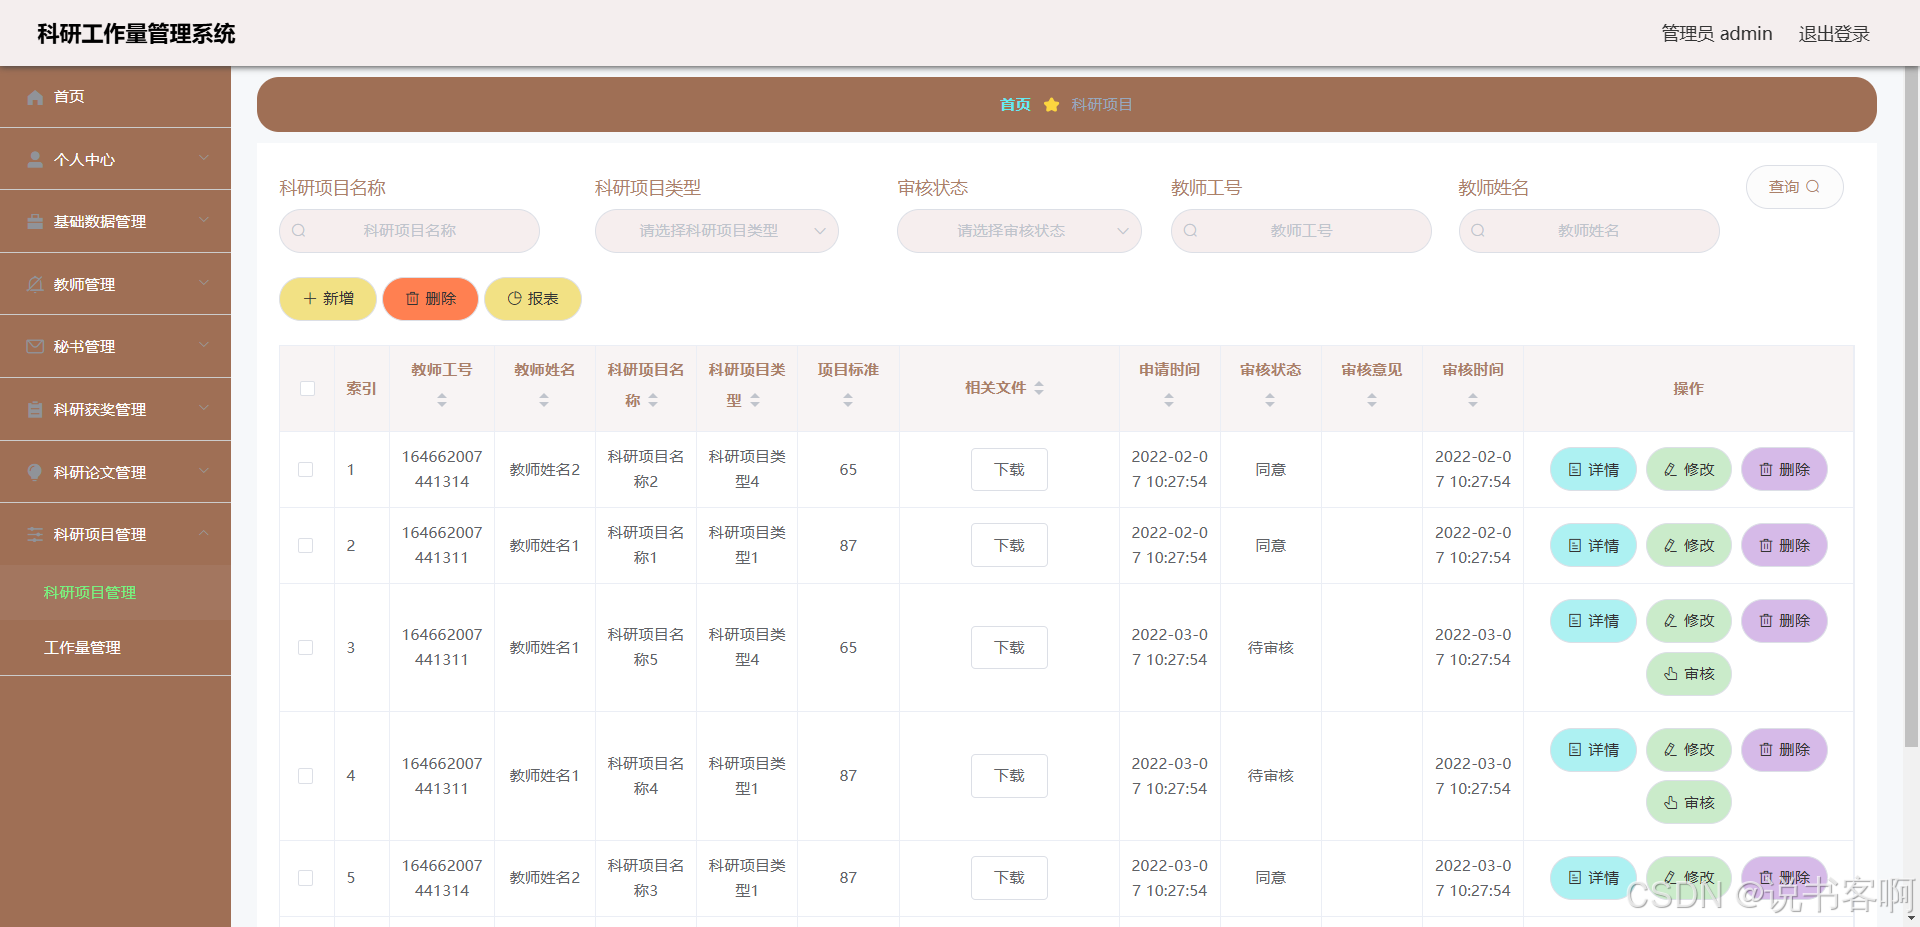Click 审核 button for row 3
The image size is (1920, 927).
coord(1689,674)
